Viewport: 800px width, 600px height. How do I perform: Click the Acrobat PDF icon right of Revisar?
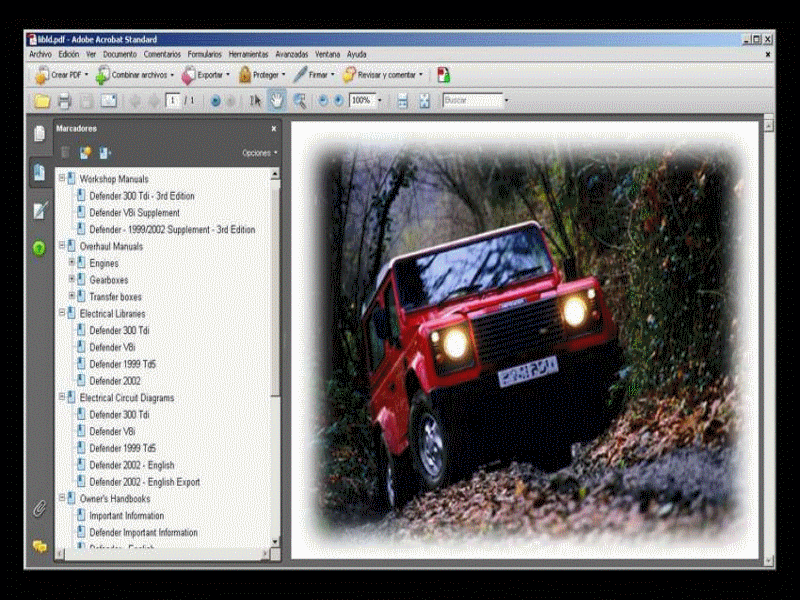pos(443,74)
